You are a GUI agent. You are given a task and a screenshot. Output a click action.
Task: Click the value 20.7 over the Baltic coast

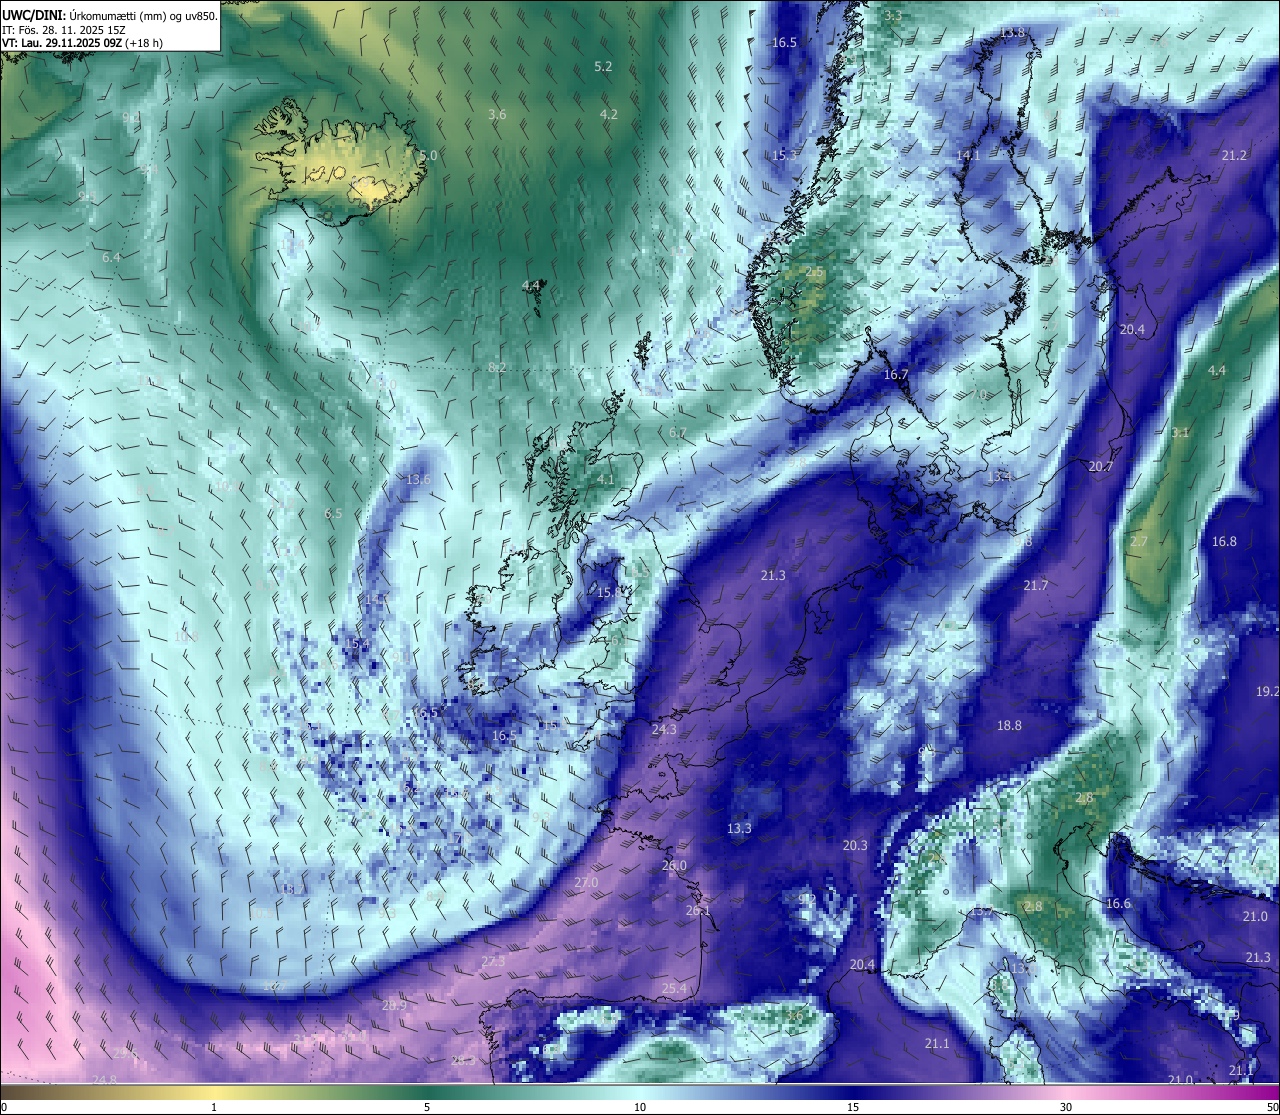tap(1101, 466)
